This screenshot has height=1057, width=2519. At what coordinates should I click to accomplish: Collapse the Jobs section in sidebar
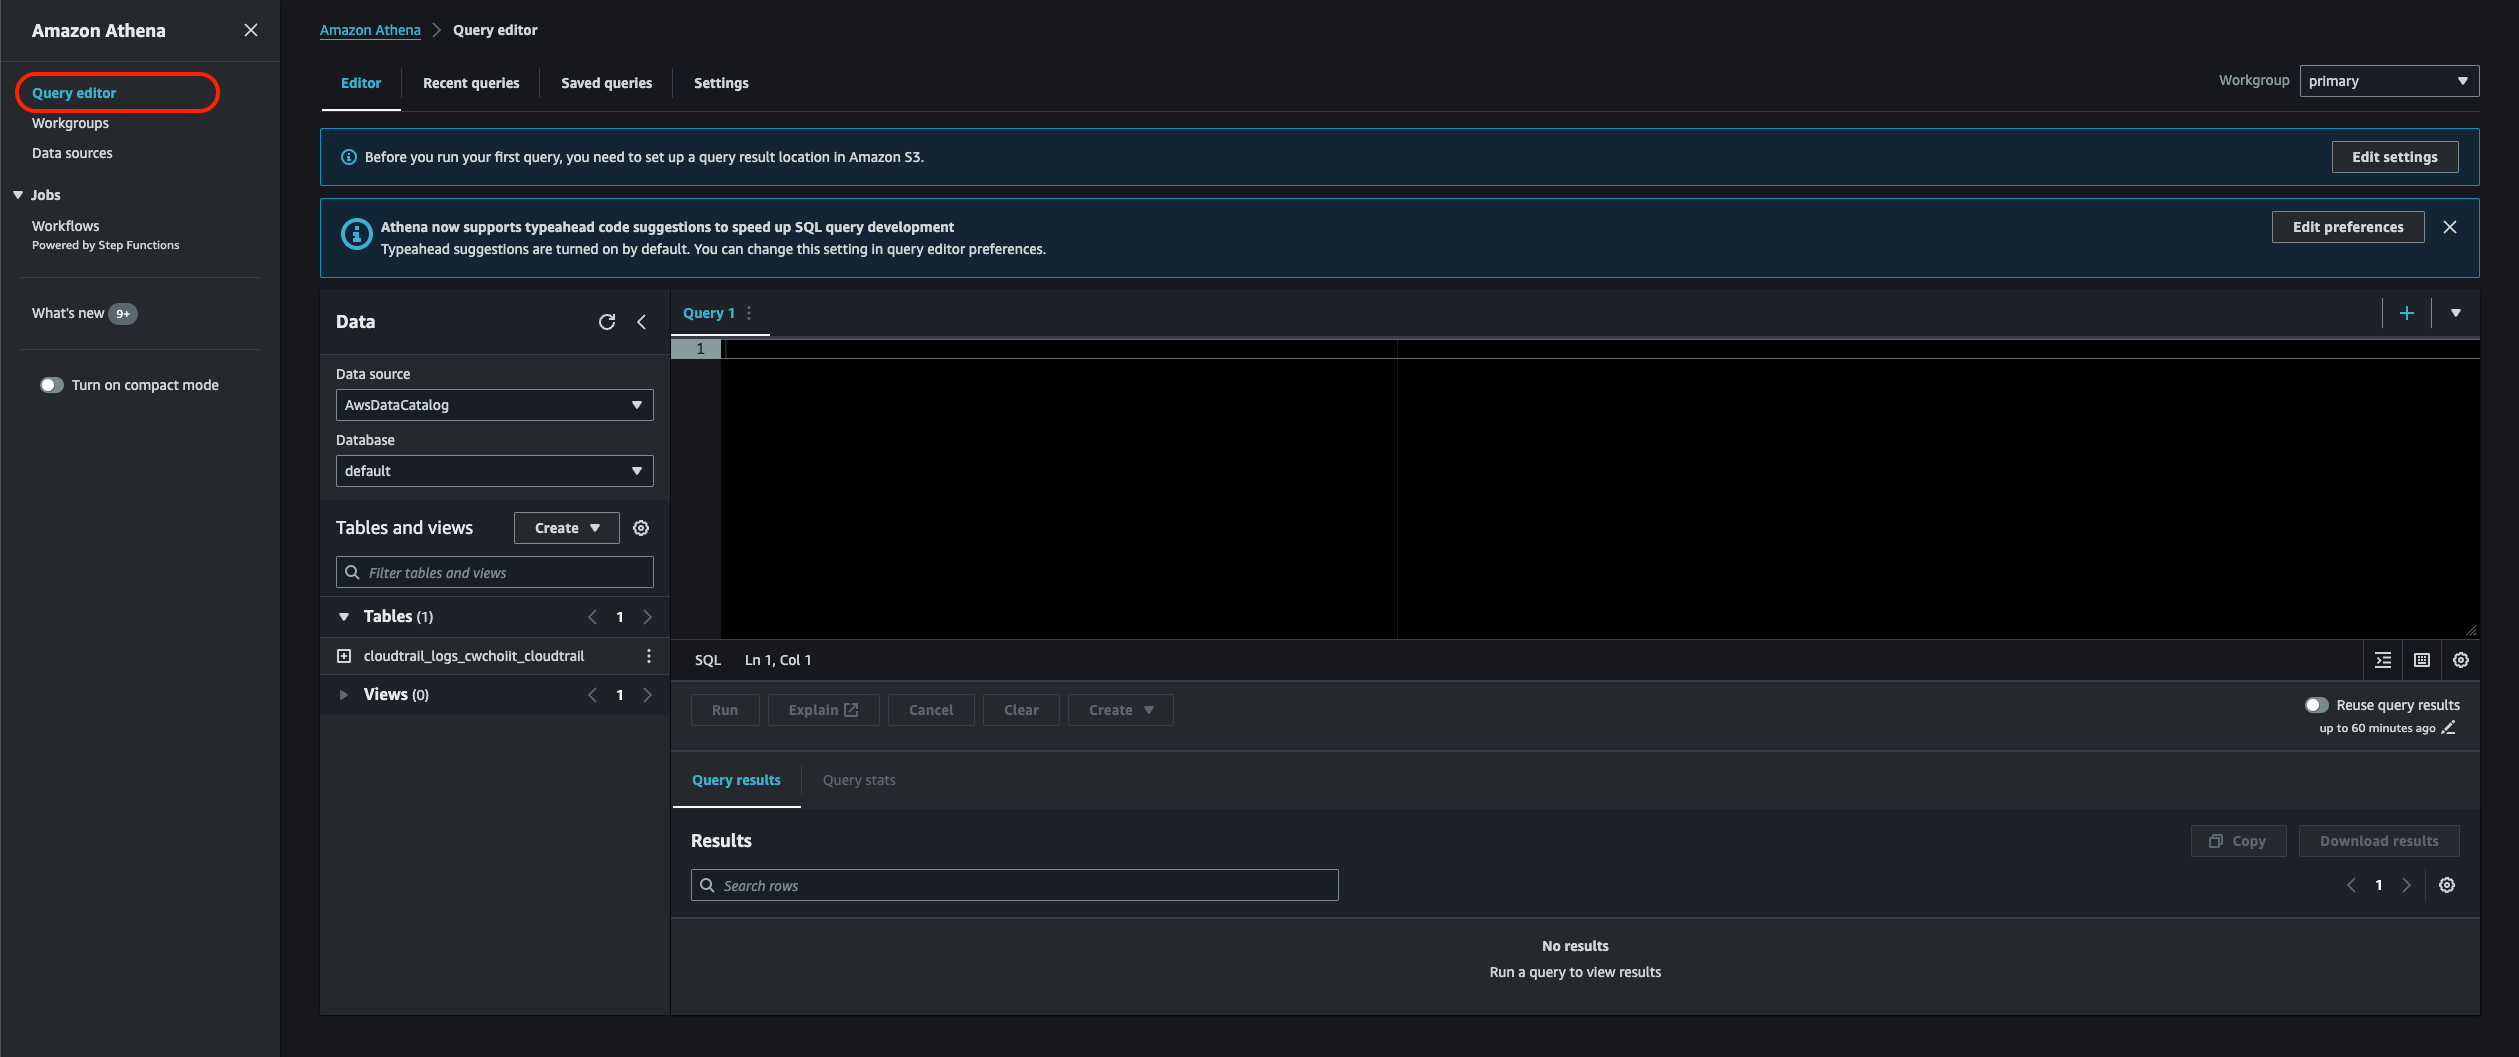pos(18,195)
